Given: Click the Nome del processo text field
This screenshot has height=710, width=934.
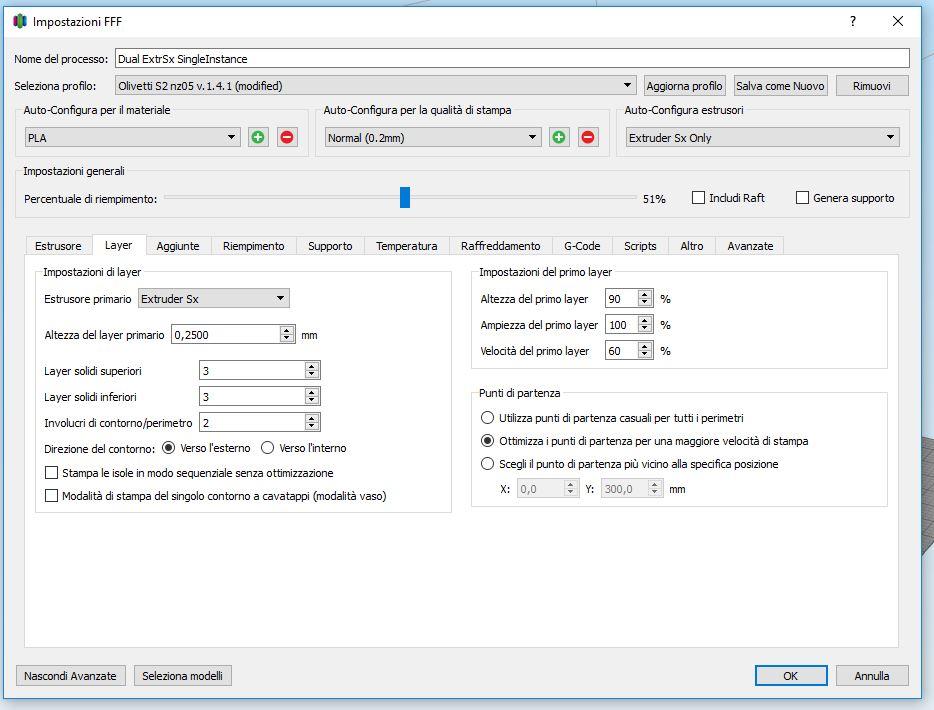Looking at the screenshot, I should tap(512, 59).
